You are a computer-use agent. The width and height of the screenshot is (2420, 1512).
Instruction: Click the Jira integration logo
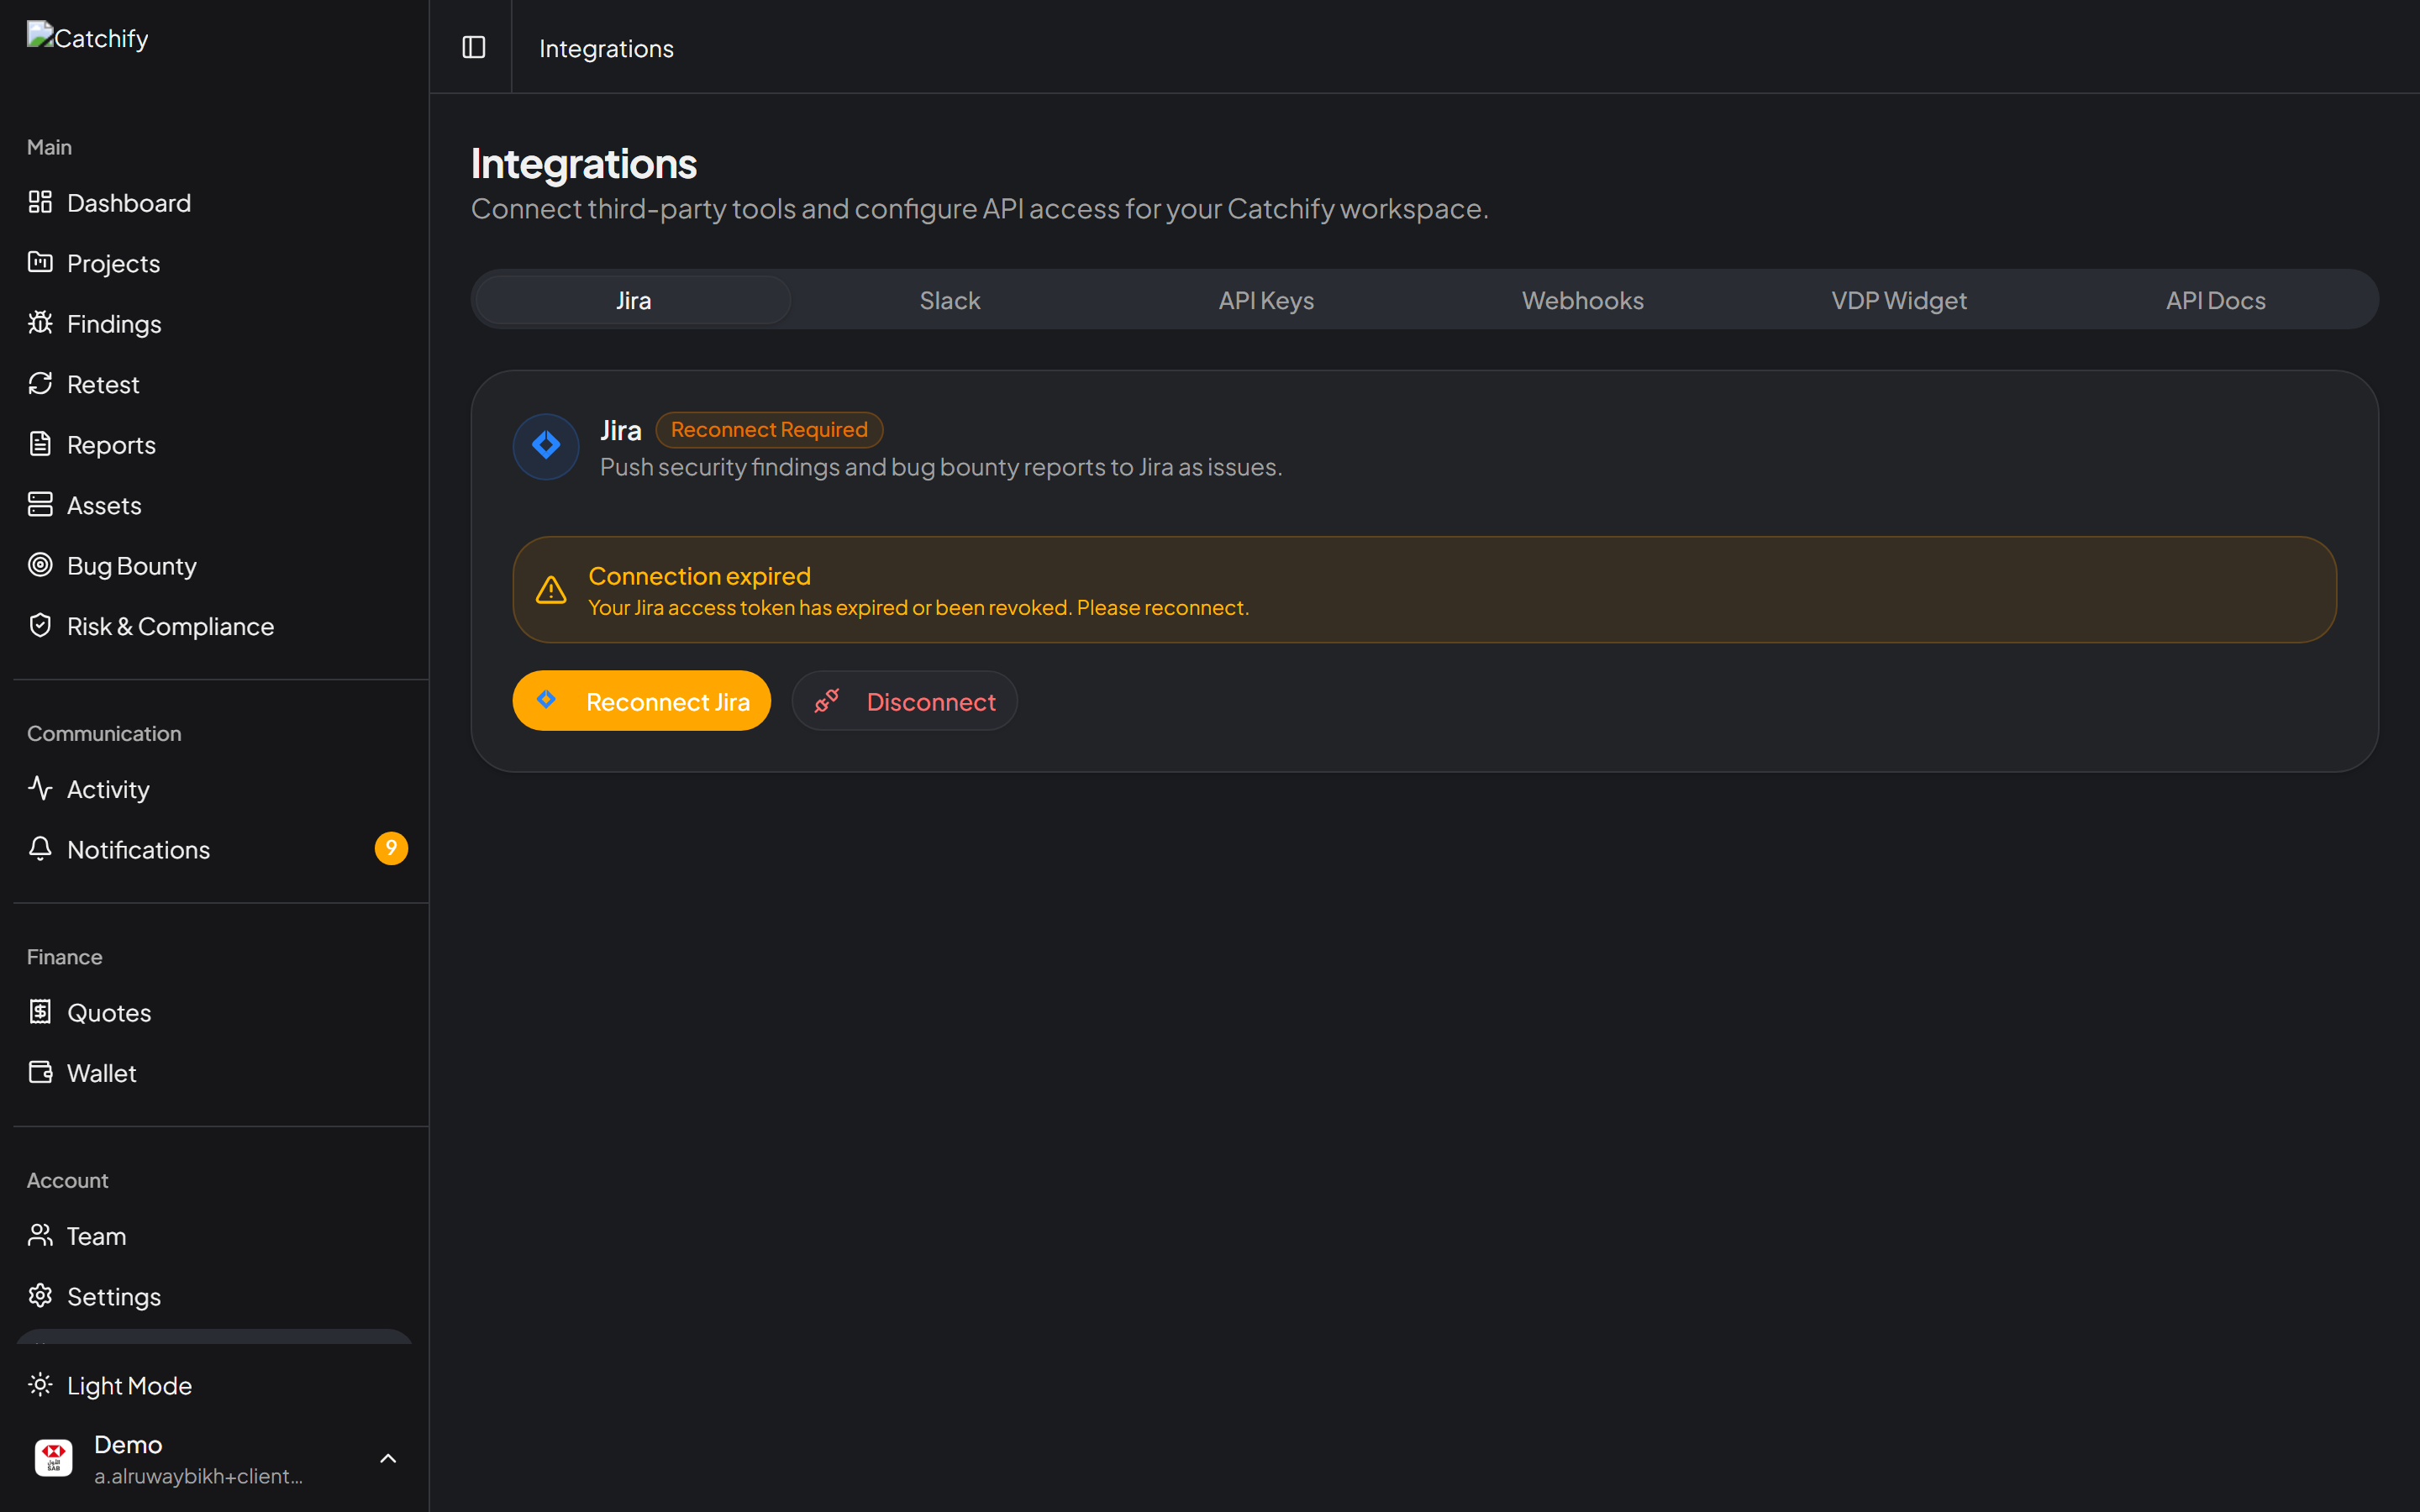tap(545, 446)
